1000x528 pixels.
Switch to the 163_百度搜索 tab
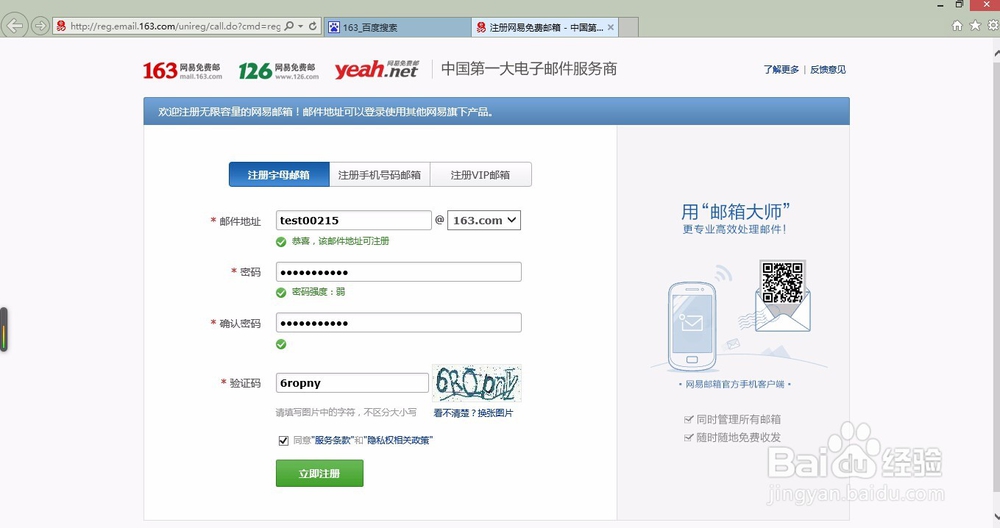[x=397, y=27]
